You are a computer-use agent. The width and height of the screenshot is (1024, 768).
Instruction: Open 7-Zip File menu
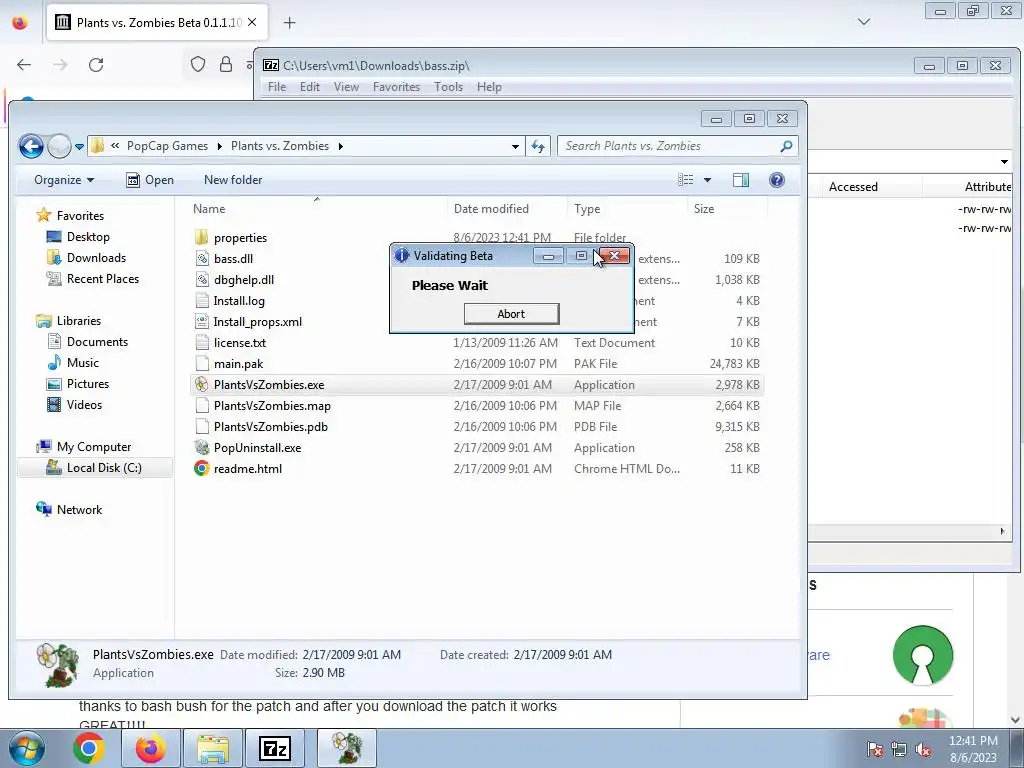pos(277,87)
